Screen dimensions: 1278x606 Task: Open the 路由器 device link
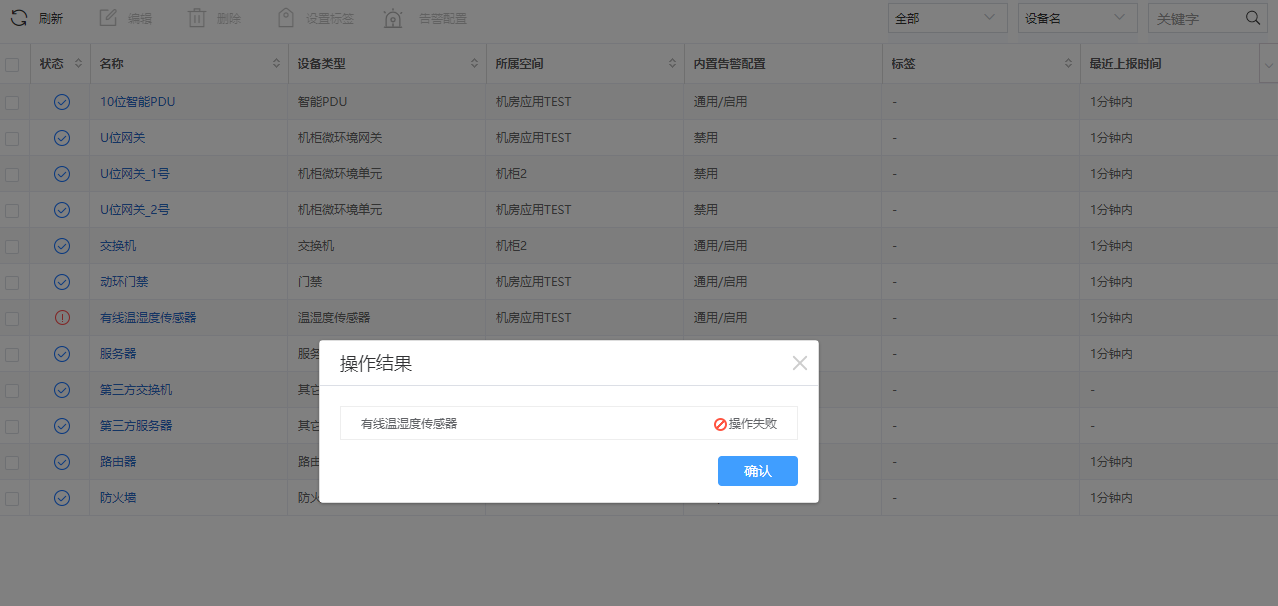point(118,462)
